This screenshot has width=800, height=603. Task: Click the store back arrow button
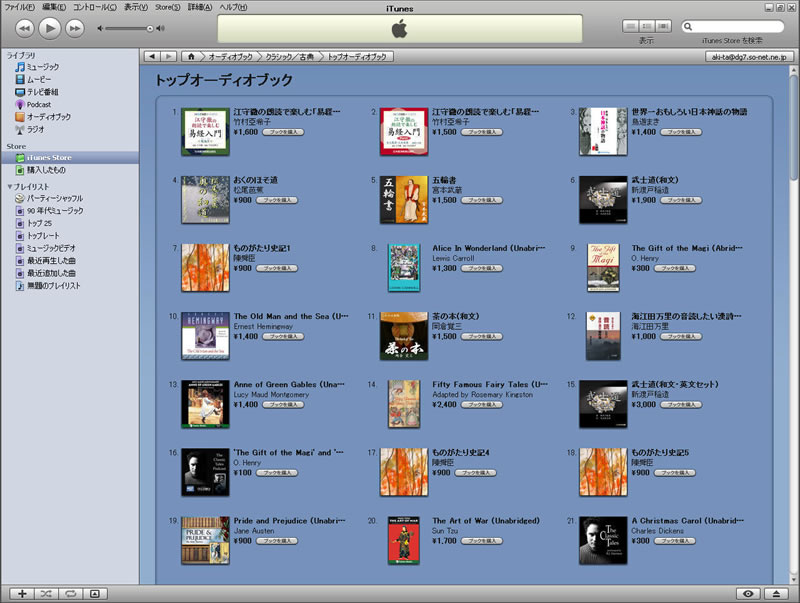pyautogui.click(x=152, y=57)
